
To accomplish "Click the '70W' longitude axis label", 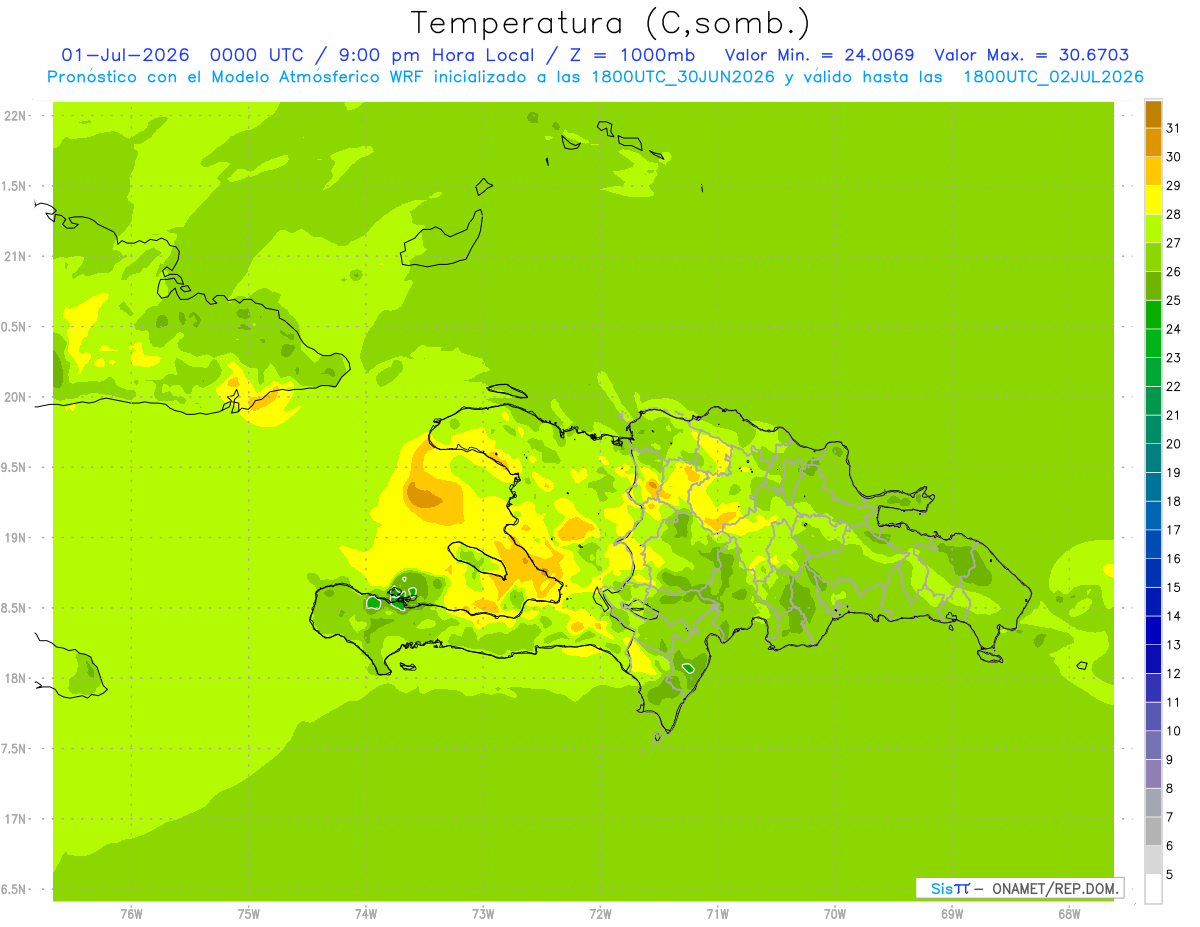I will coord(835,913).
